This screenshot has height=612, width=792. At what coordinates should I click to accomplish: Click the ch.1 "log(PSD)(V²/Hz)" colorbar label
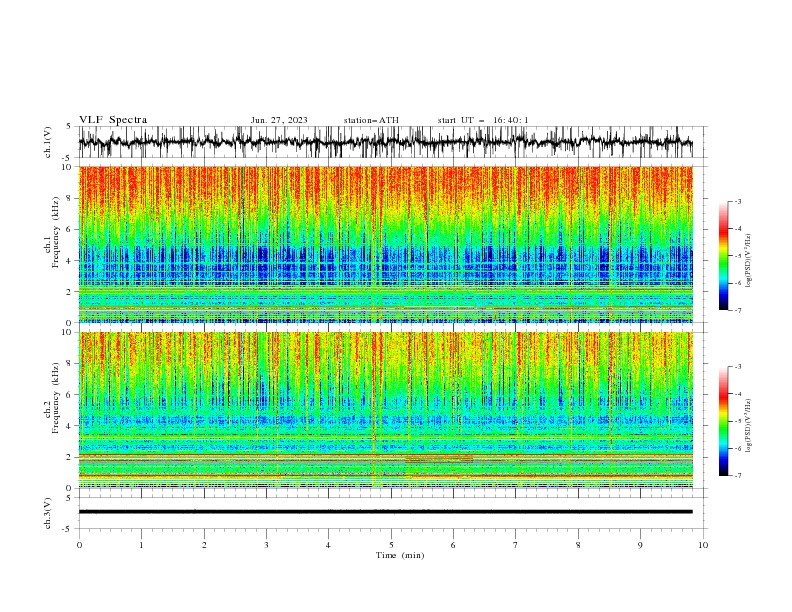(x=748, y=259)
